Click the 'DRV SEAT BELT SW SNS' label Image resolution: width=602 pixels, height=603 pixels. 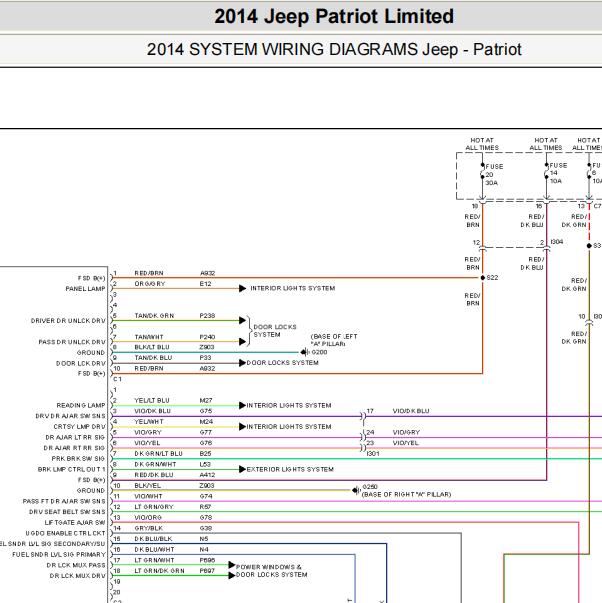click(x=67, y=512)
